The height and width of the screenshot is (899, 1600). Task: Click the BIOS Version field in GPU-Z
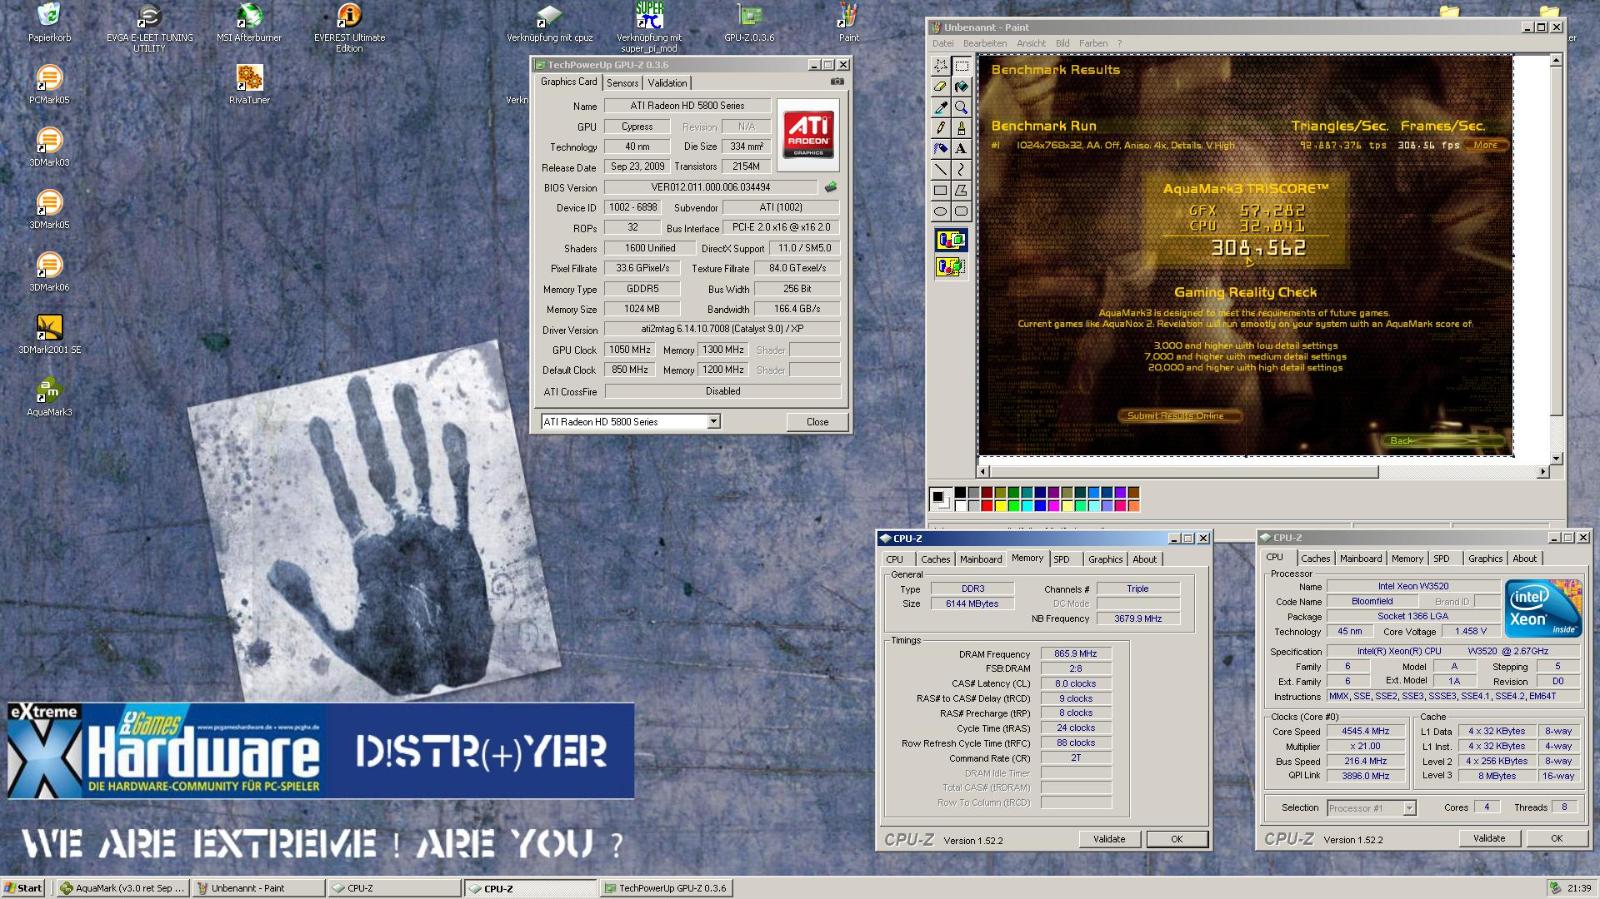(x=711, y=187)
